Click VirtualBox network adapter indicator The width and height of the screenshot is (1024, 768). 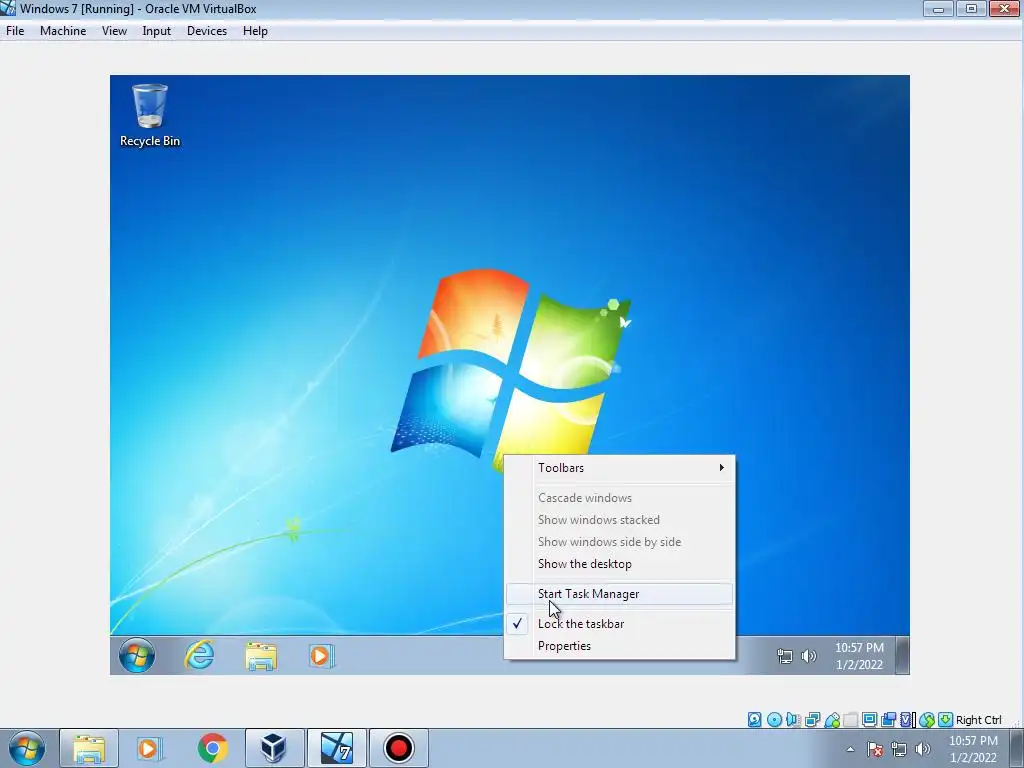pos(812,720)
